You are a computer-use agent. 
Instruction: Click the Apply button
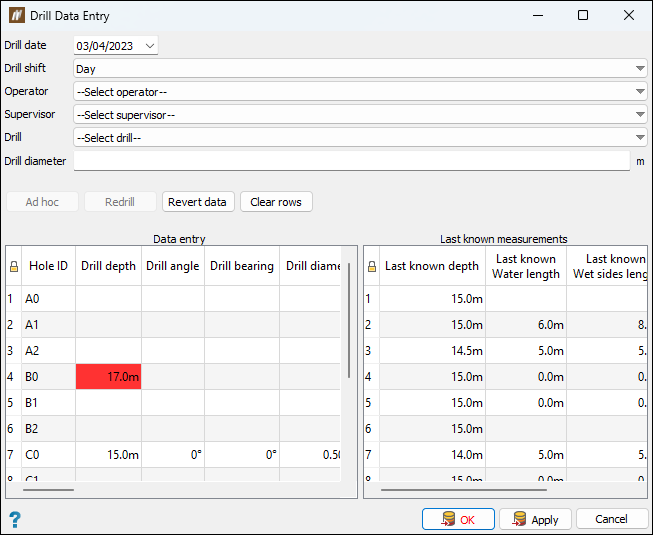(x=535, y=519)
